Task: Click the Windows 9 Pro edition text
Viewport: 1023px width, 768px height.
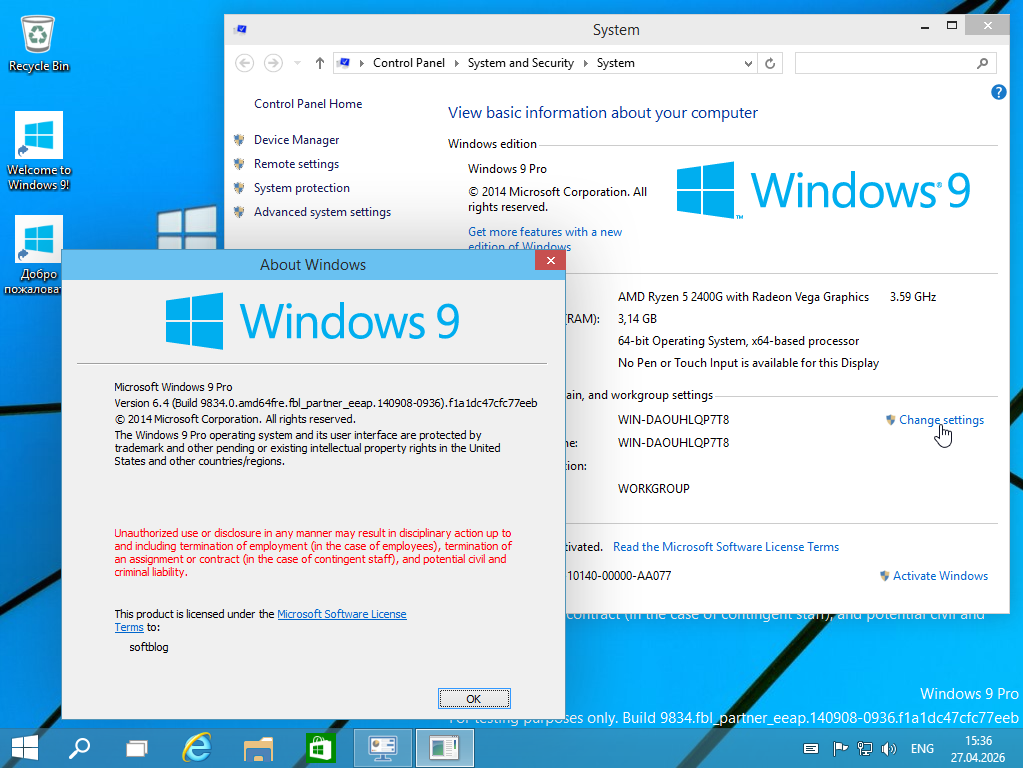Action: [507, 169]
